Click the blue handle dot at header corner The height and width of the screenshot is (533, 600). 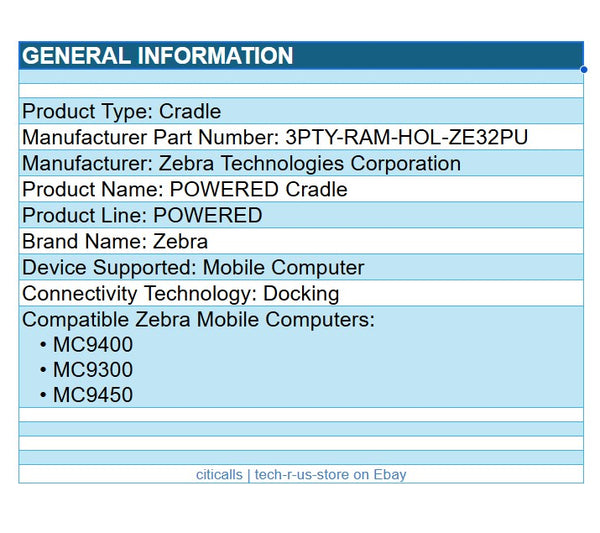coord(584,69)
